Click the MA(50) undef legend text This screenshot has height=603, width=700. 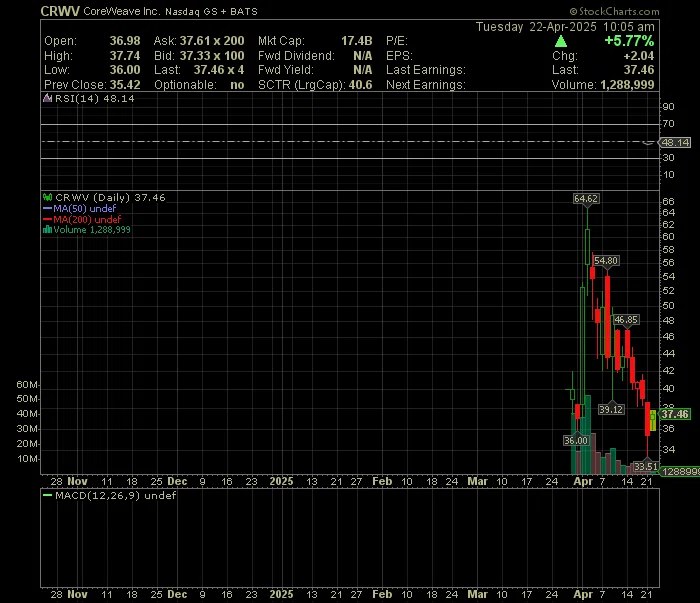[85, 208]
